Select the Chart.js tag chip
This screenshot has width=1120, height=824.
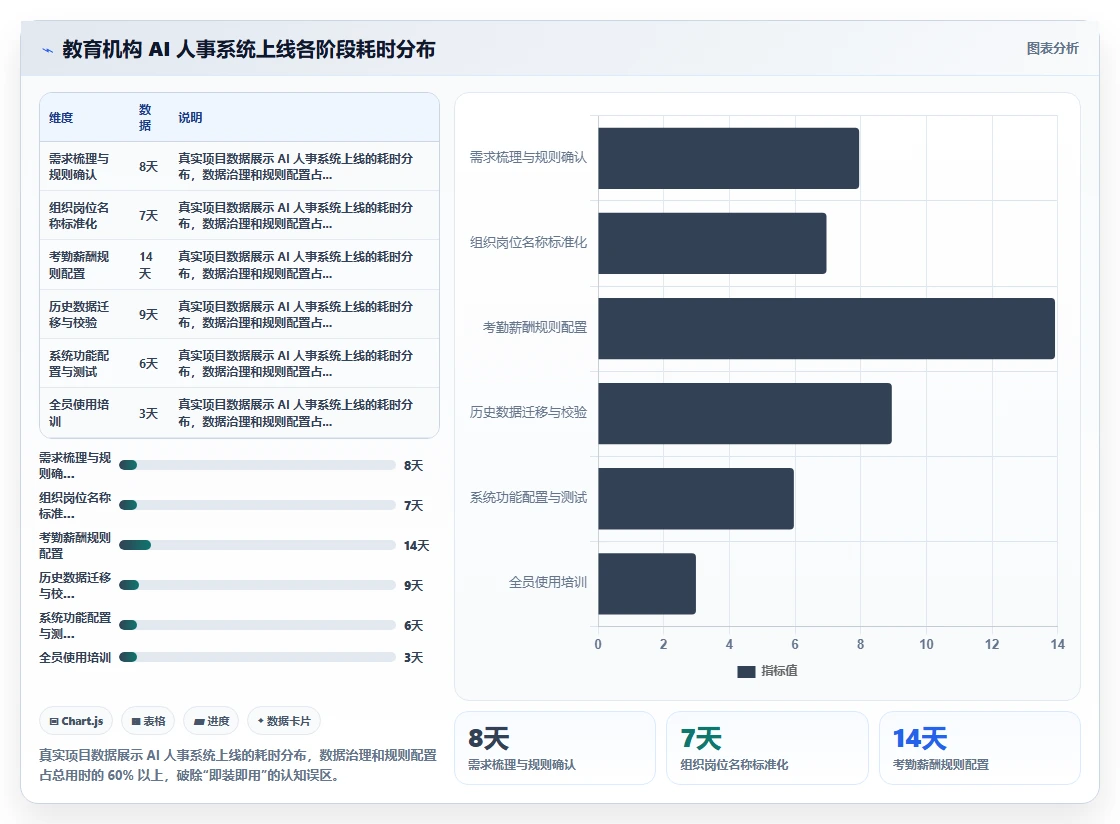coord(76,721)
